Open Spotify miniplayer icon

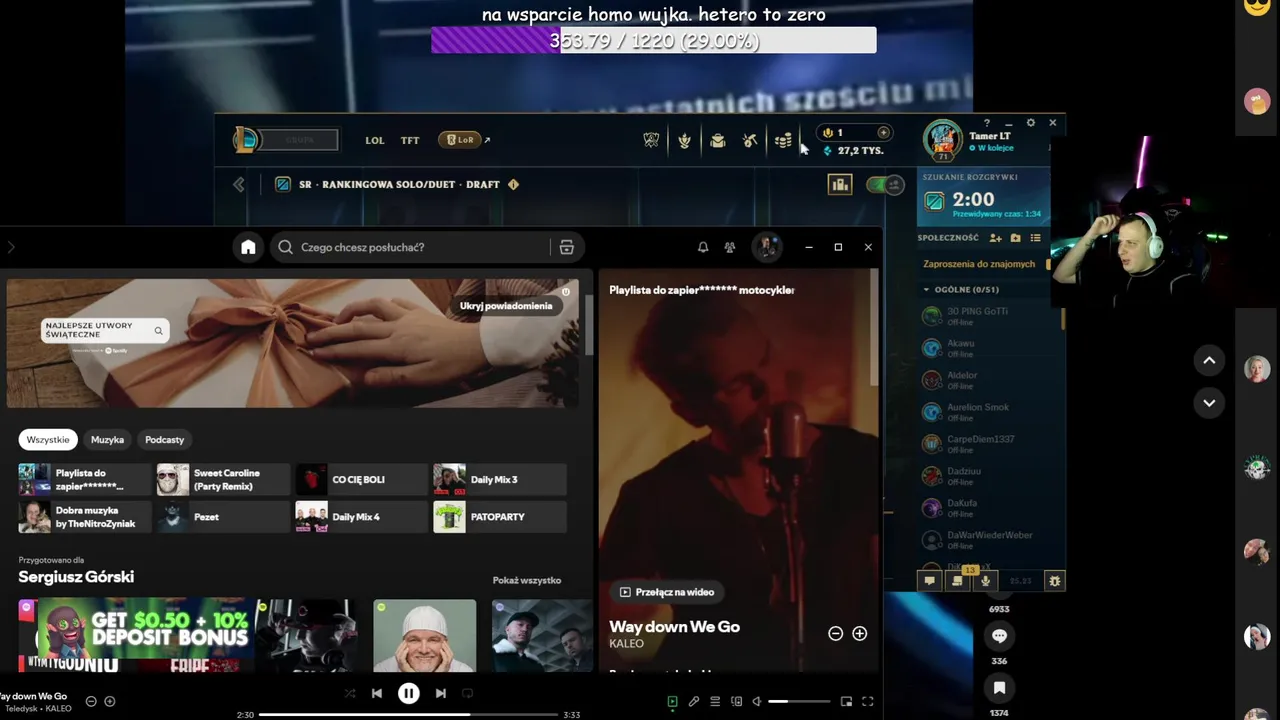coord(846,702)
